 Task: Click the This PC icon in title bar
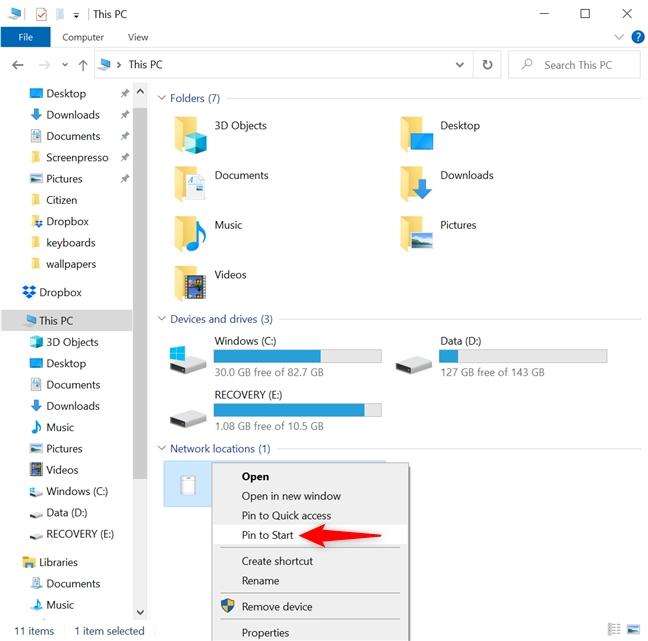(15, 14)
